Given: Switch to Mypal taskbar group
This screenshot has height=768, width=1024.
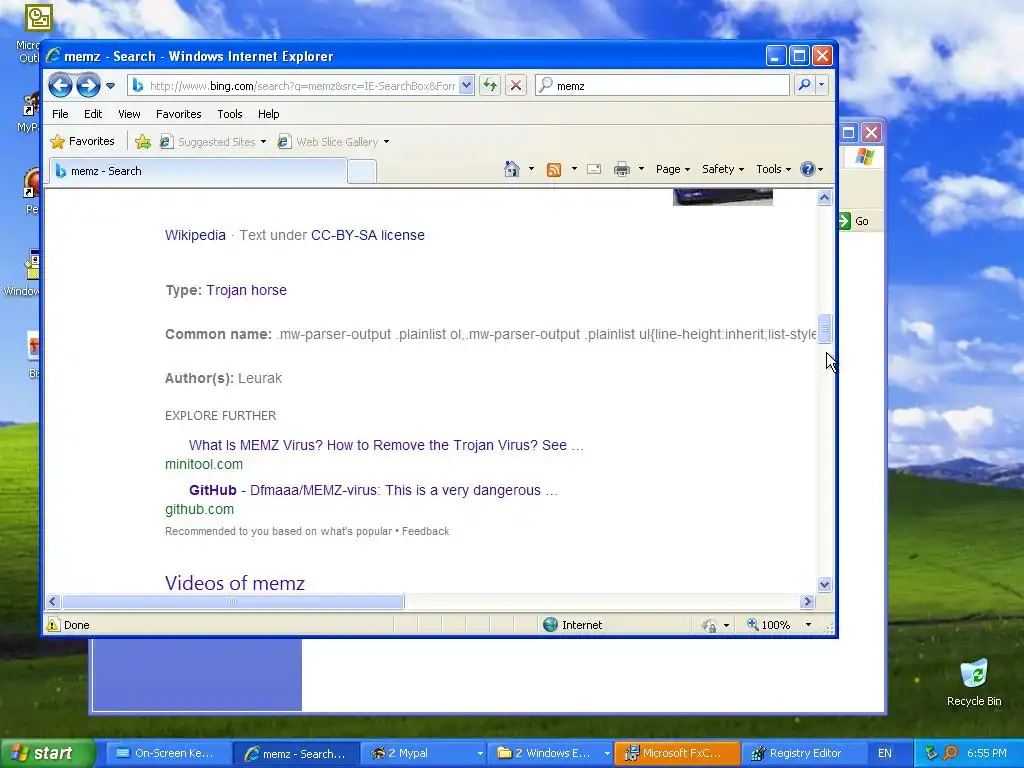Looking at the screenshot, I should [x=425, y=753].
